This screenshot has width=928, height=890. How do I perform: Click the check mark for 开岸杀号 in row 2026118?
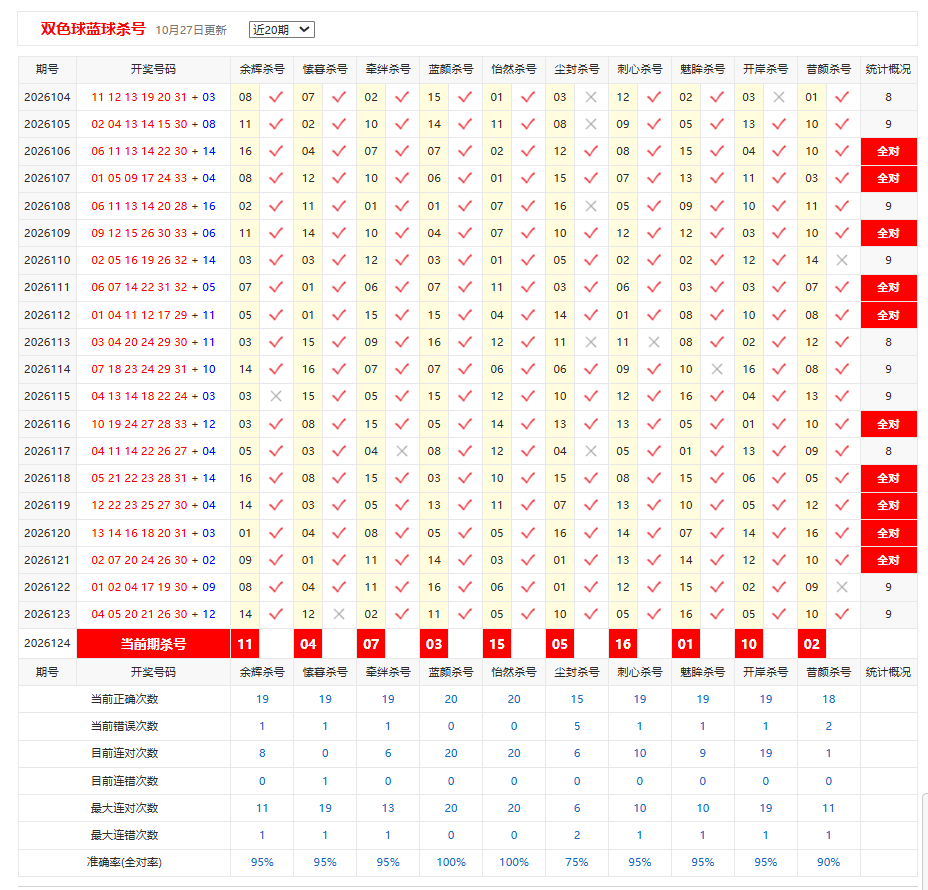point(779,478)
